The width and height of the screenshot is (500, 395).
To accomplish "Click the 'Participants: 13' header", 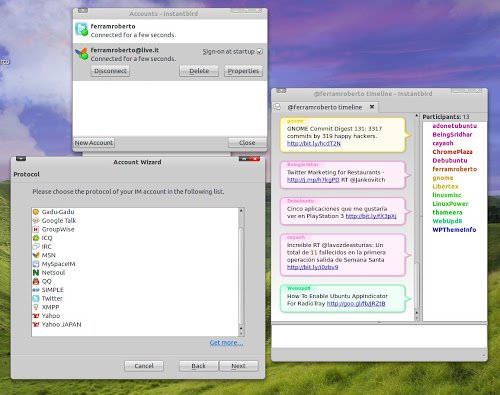I will pos(446,117).
